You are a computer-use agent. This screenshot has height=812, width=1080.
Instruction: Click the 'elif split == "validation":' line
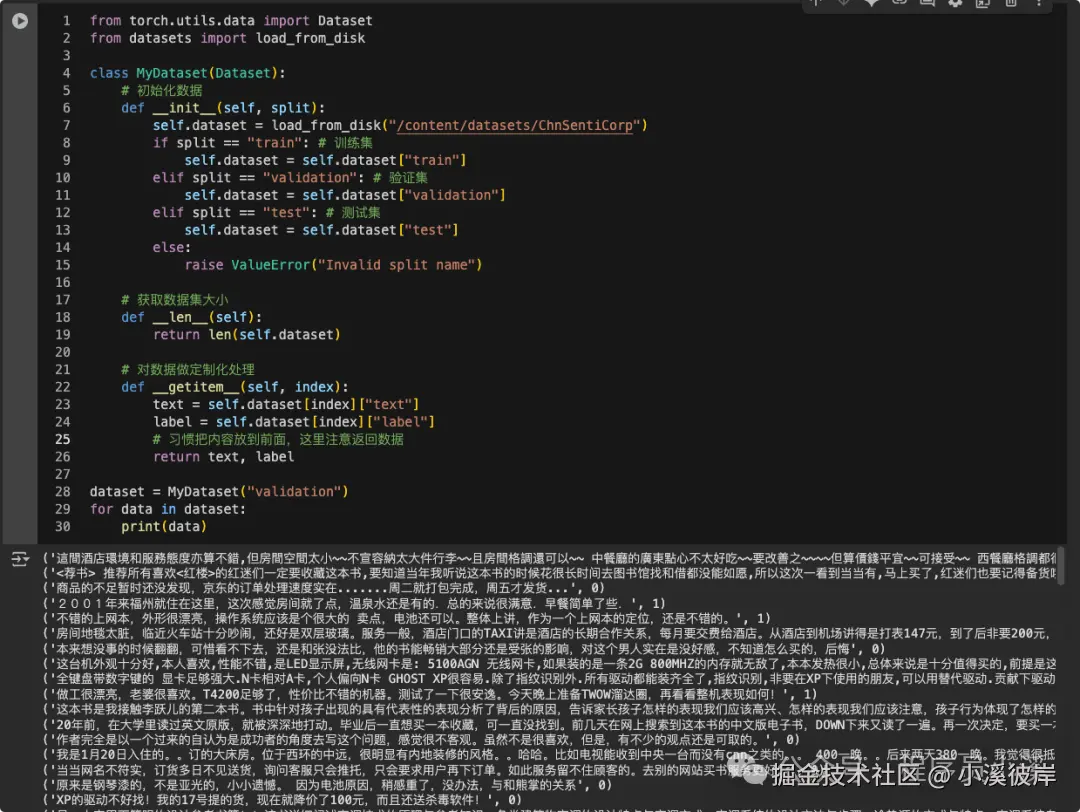point(290,178)
